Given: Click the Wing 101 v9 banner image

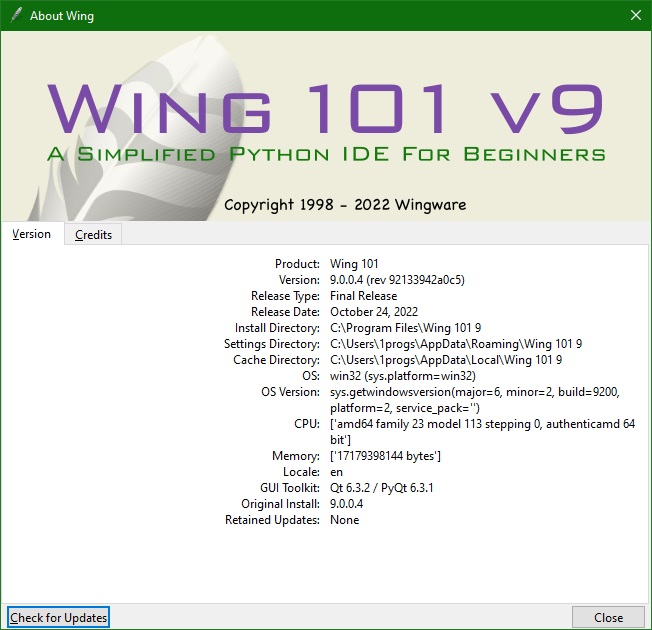Looking at the screenshot, I should [x=326, y=126].
